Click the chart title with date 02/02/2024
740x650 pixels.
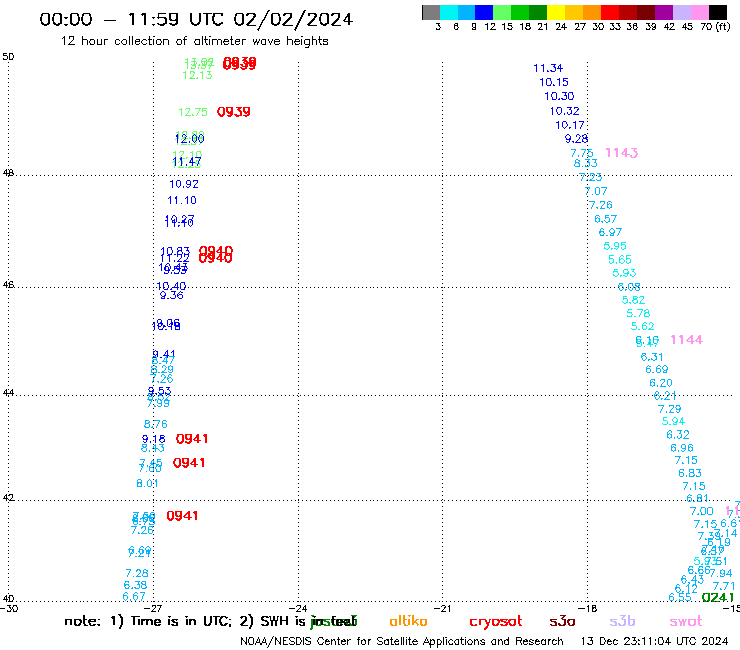coord(196,19)
